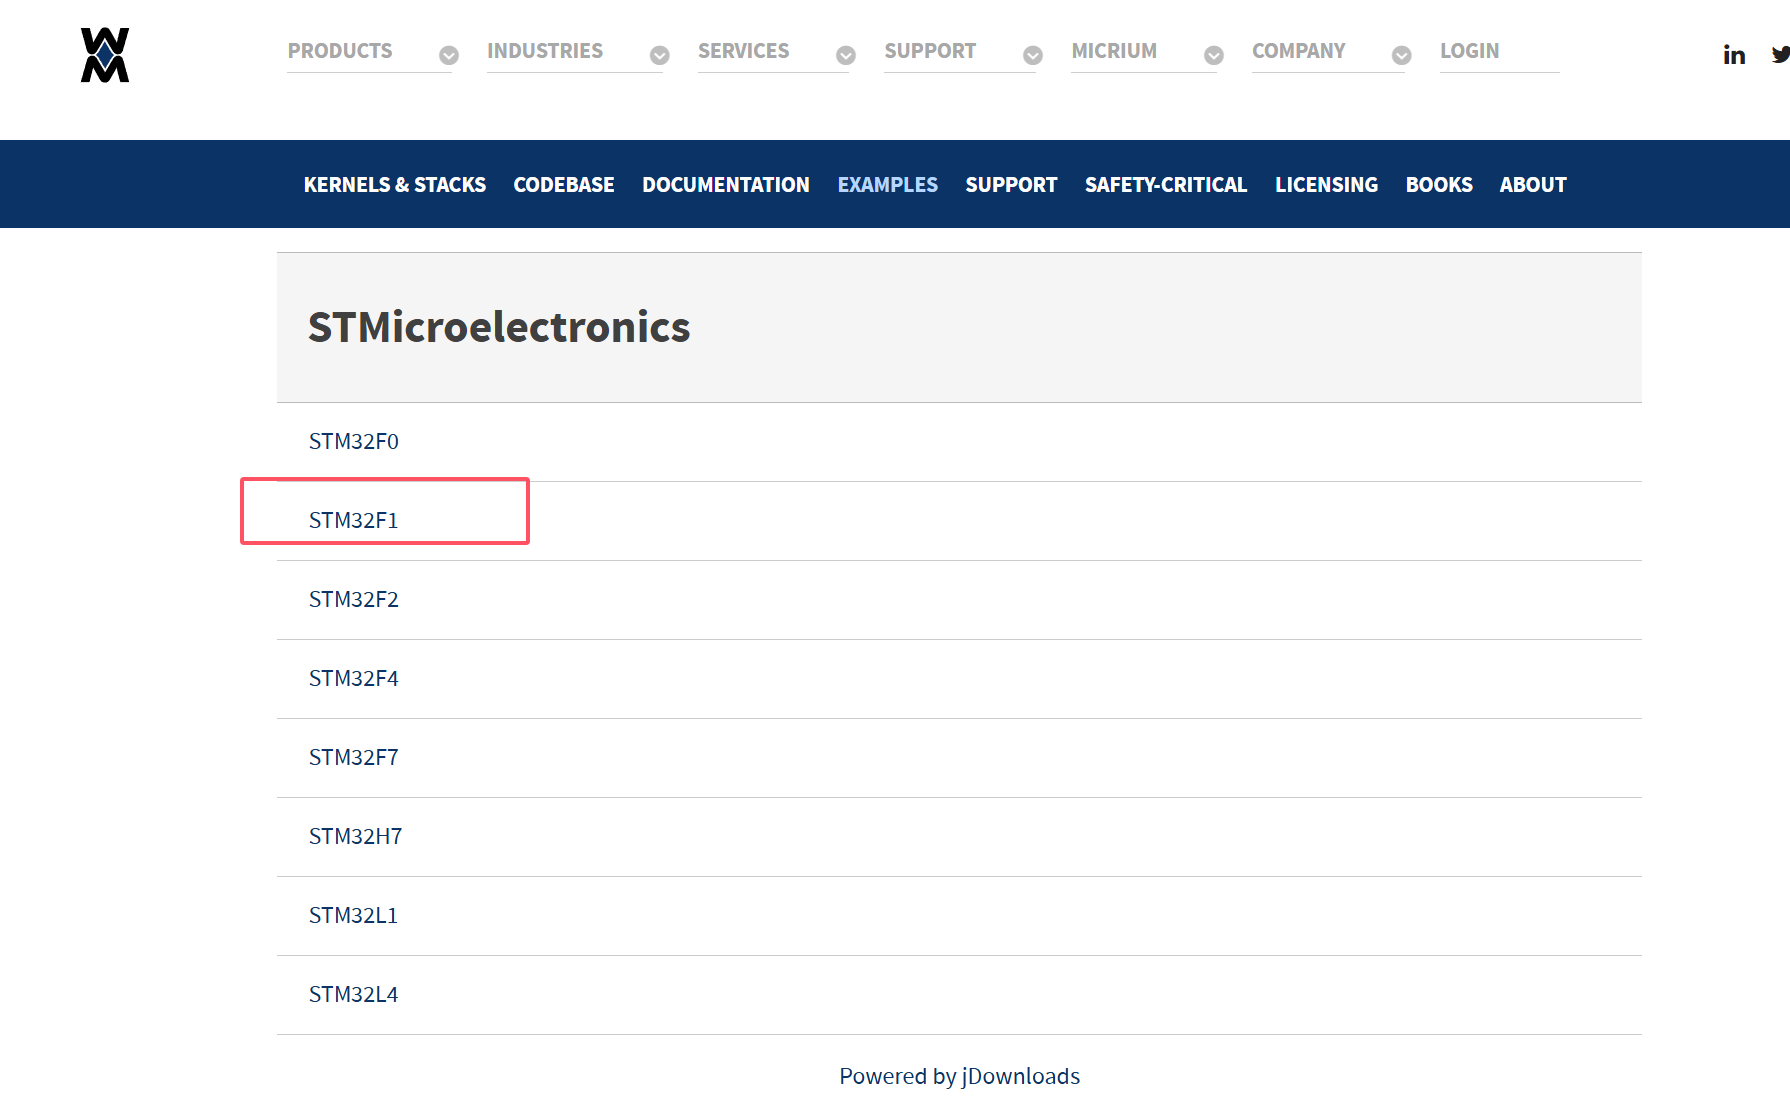
Task: Open the COMPANY top menu
Action: tap(1298, 51)
